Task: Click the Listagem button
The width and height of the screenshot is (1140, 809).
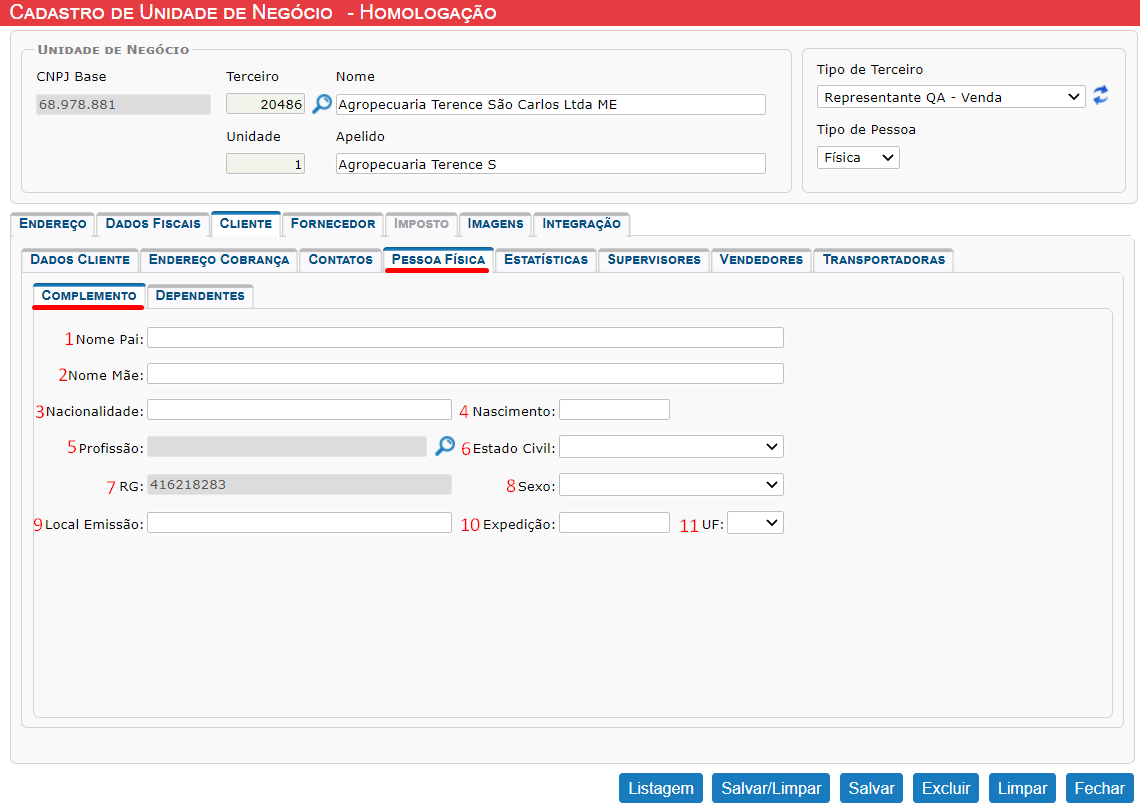Action: [x=661, y=788]
